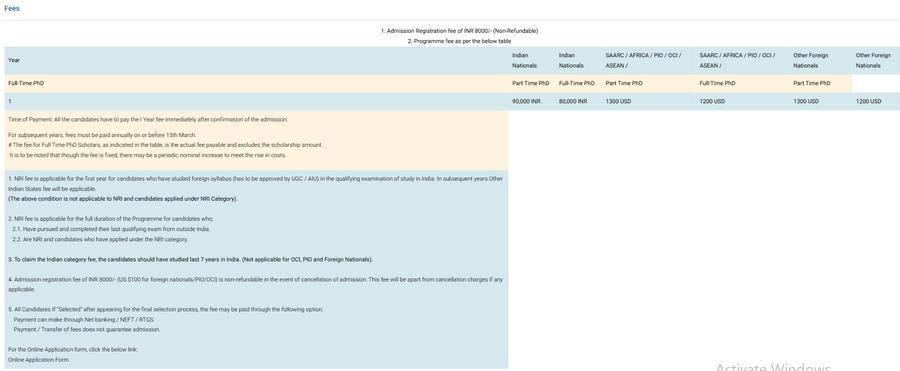Image resolution: width=900 pixels, height=371 pixels.
Task: Click note "5. All Candidates If Selected"
Action: tap(166, 309)
